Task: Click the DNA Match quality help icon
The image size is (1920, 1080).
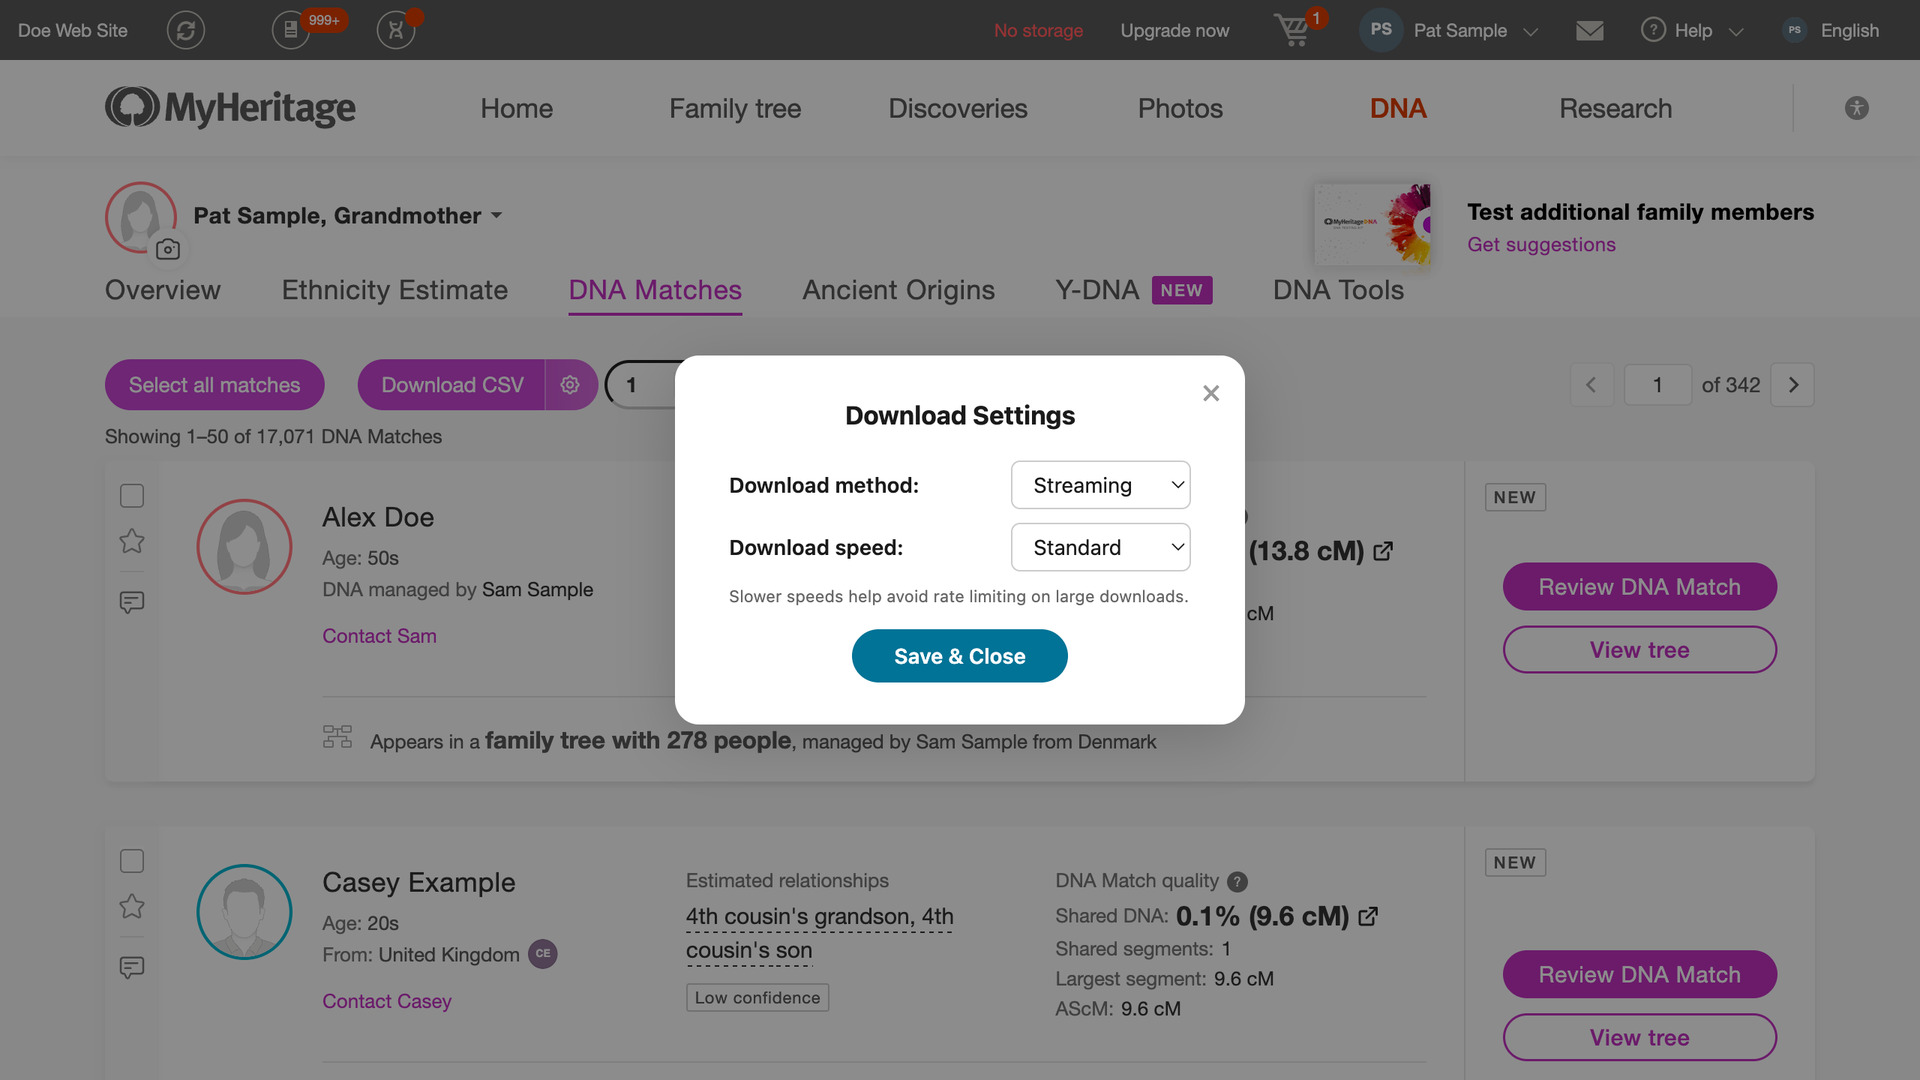Action: (x=1237, y=882)
